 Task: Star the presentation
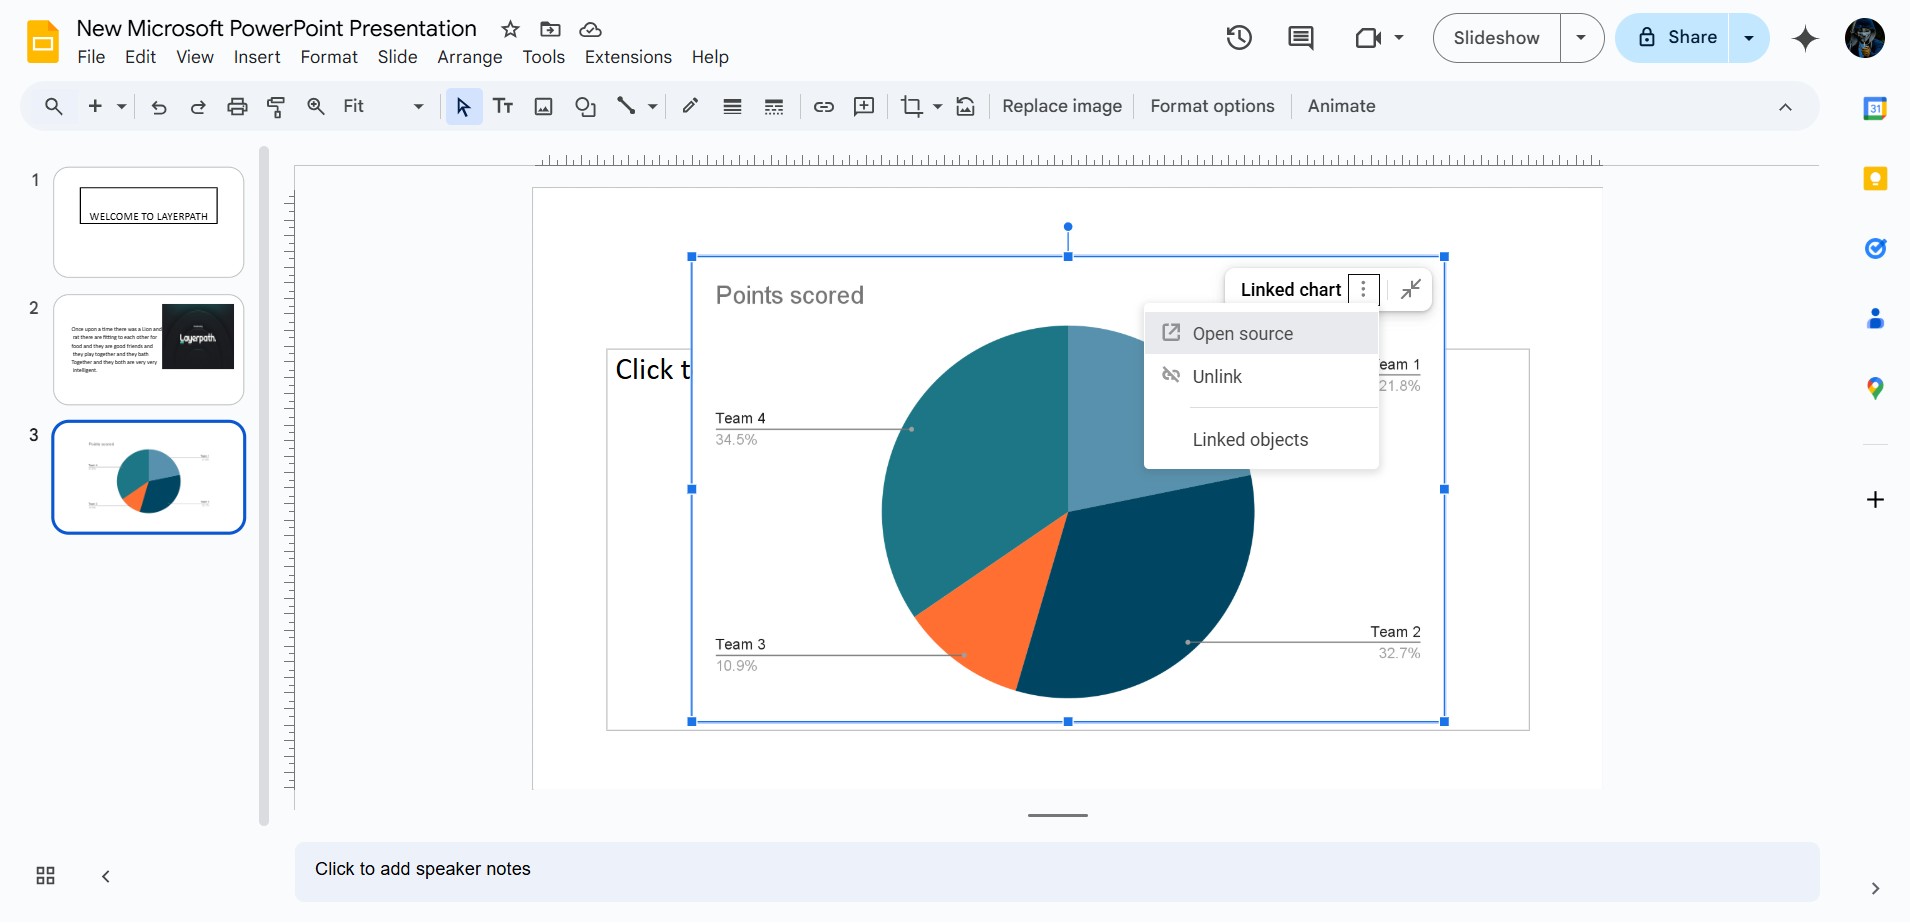pyautogui.click(x=510, y=29)
